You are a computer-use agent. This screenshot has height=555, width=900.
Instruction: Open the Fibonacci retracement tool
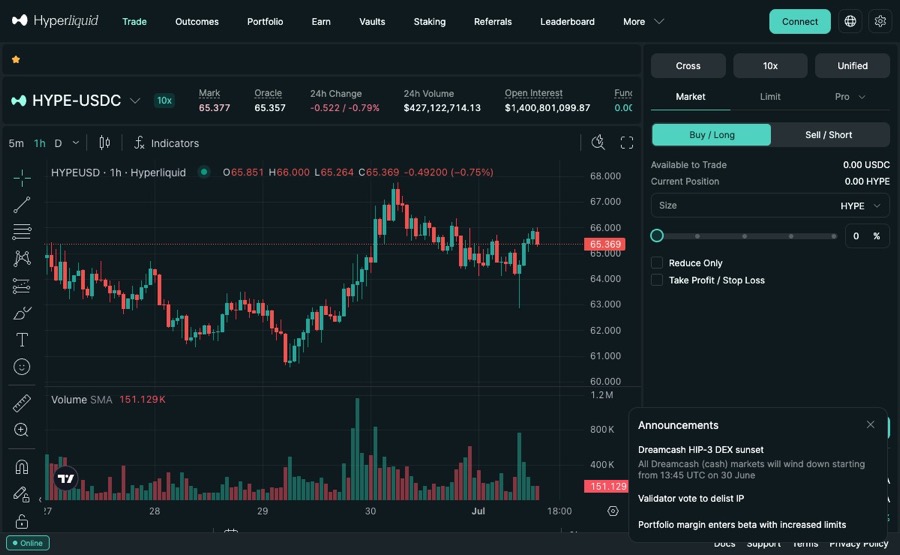coord(22,231)
